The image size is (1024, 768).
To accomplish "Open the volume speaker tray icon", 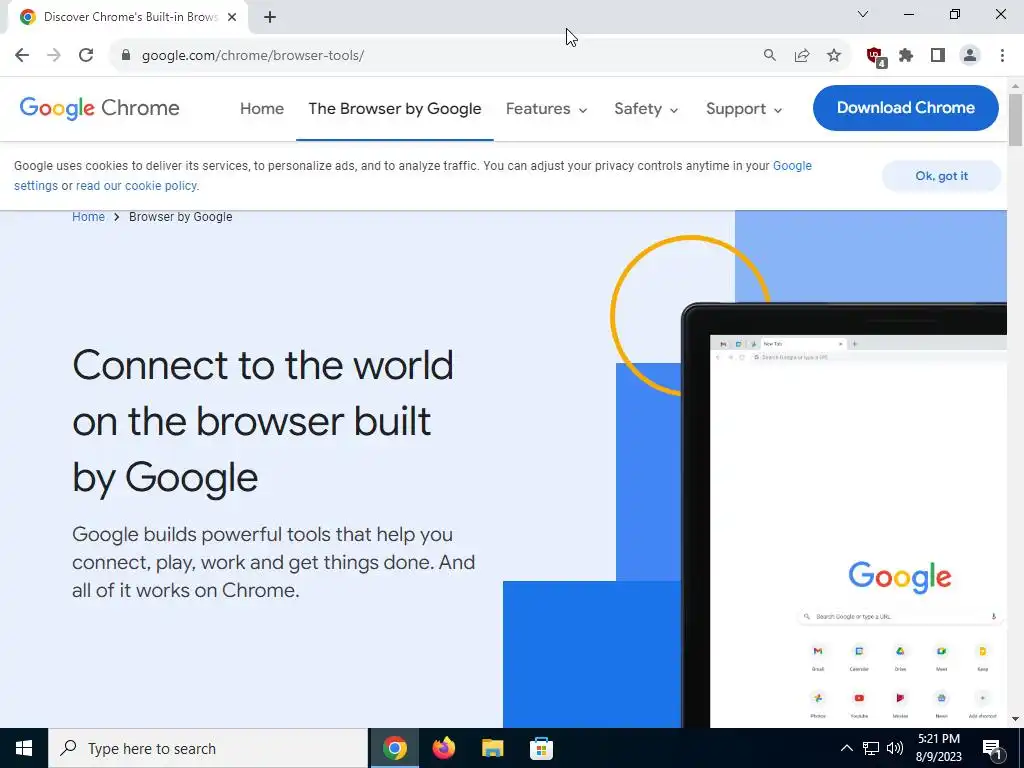I will tap(895, 748).
